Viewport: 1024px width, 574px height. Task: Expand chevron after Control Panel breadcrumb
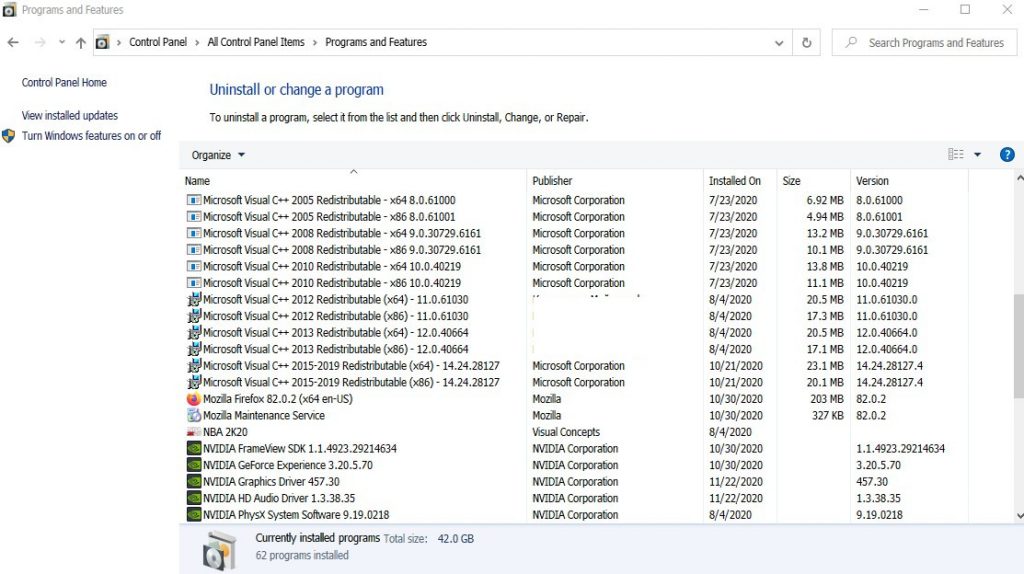[197, 42]
